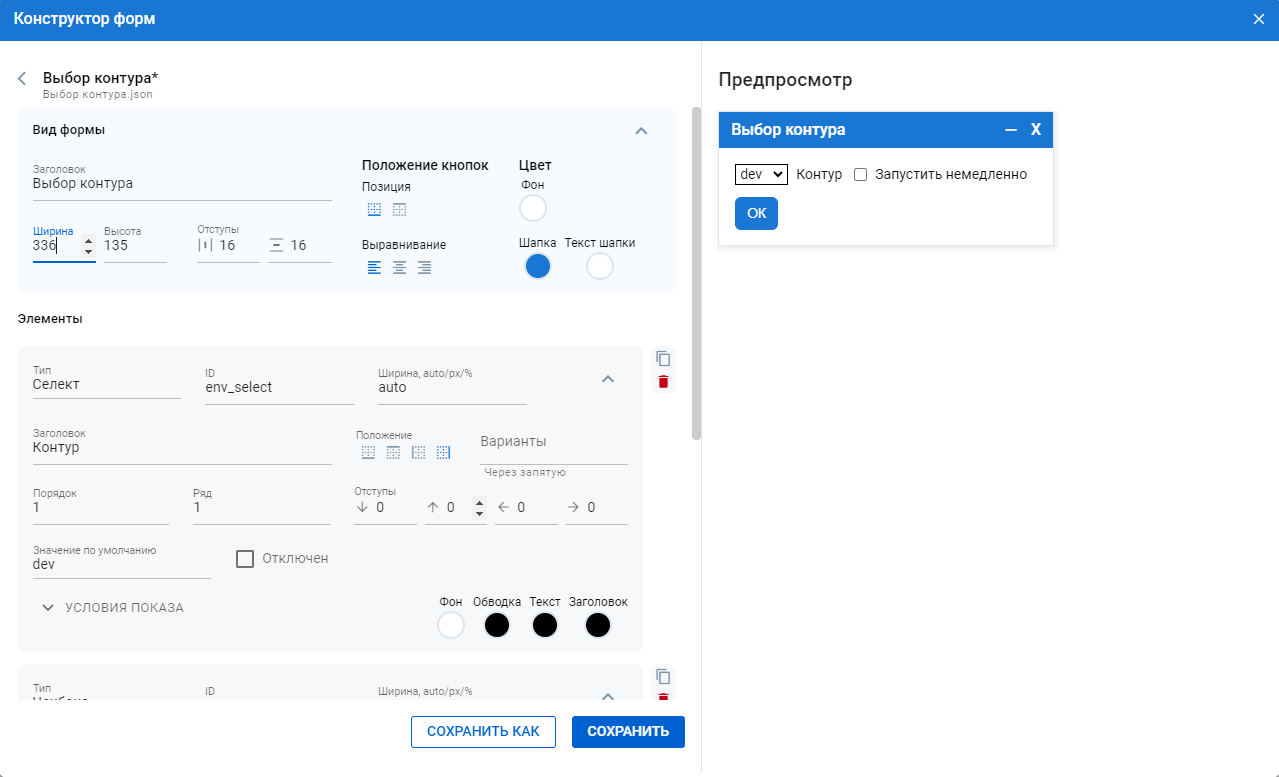
Task: Set button position to top in Позиция
Action: (x=399, y=210)
